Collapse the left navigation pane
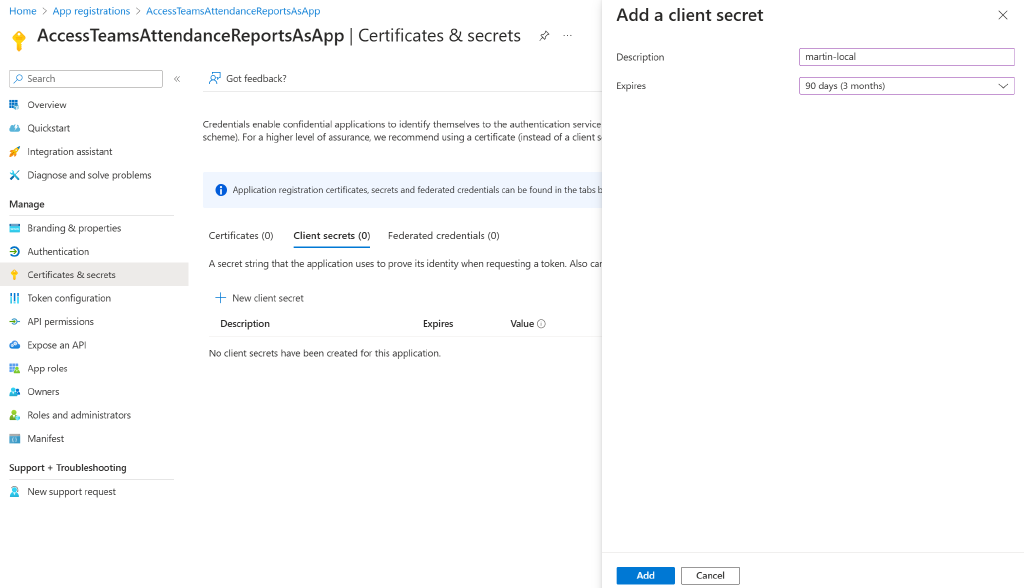 pos(178,78)
